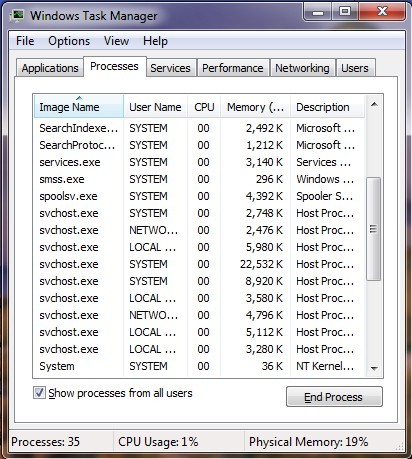The image size is (412, 459).
Task: Switch to the Performance tab
Action: 233,68
